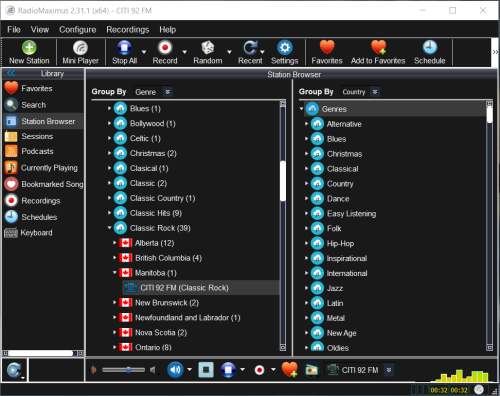Select Station Browser in the Library
Screen dimensions: 500x396
pyautogui.click(x=43, y=121)
